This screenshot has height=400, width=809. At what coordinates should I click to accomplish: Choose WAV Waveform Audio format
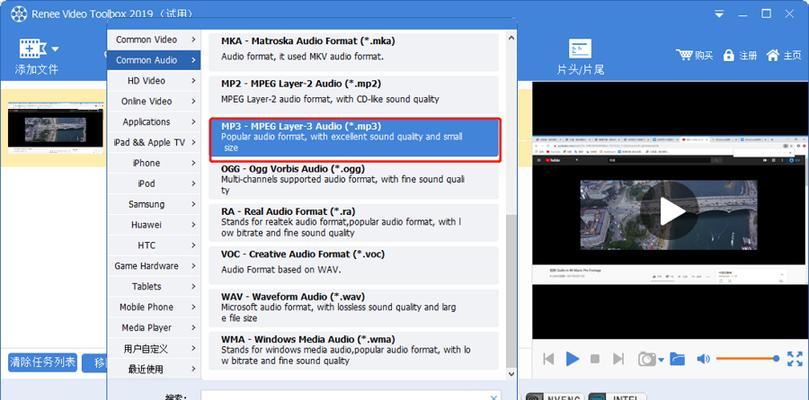point(354,308)
